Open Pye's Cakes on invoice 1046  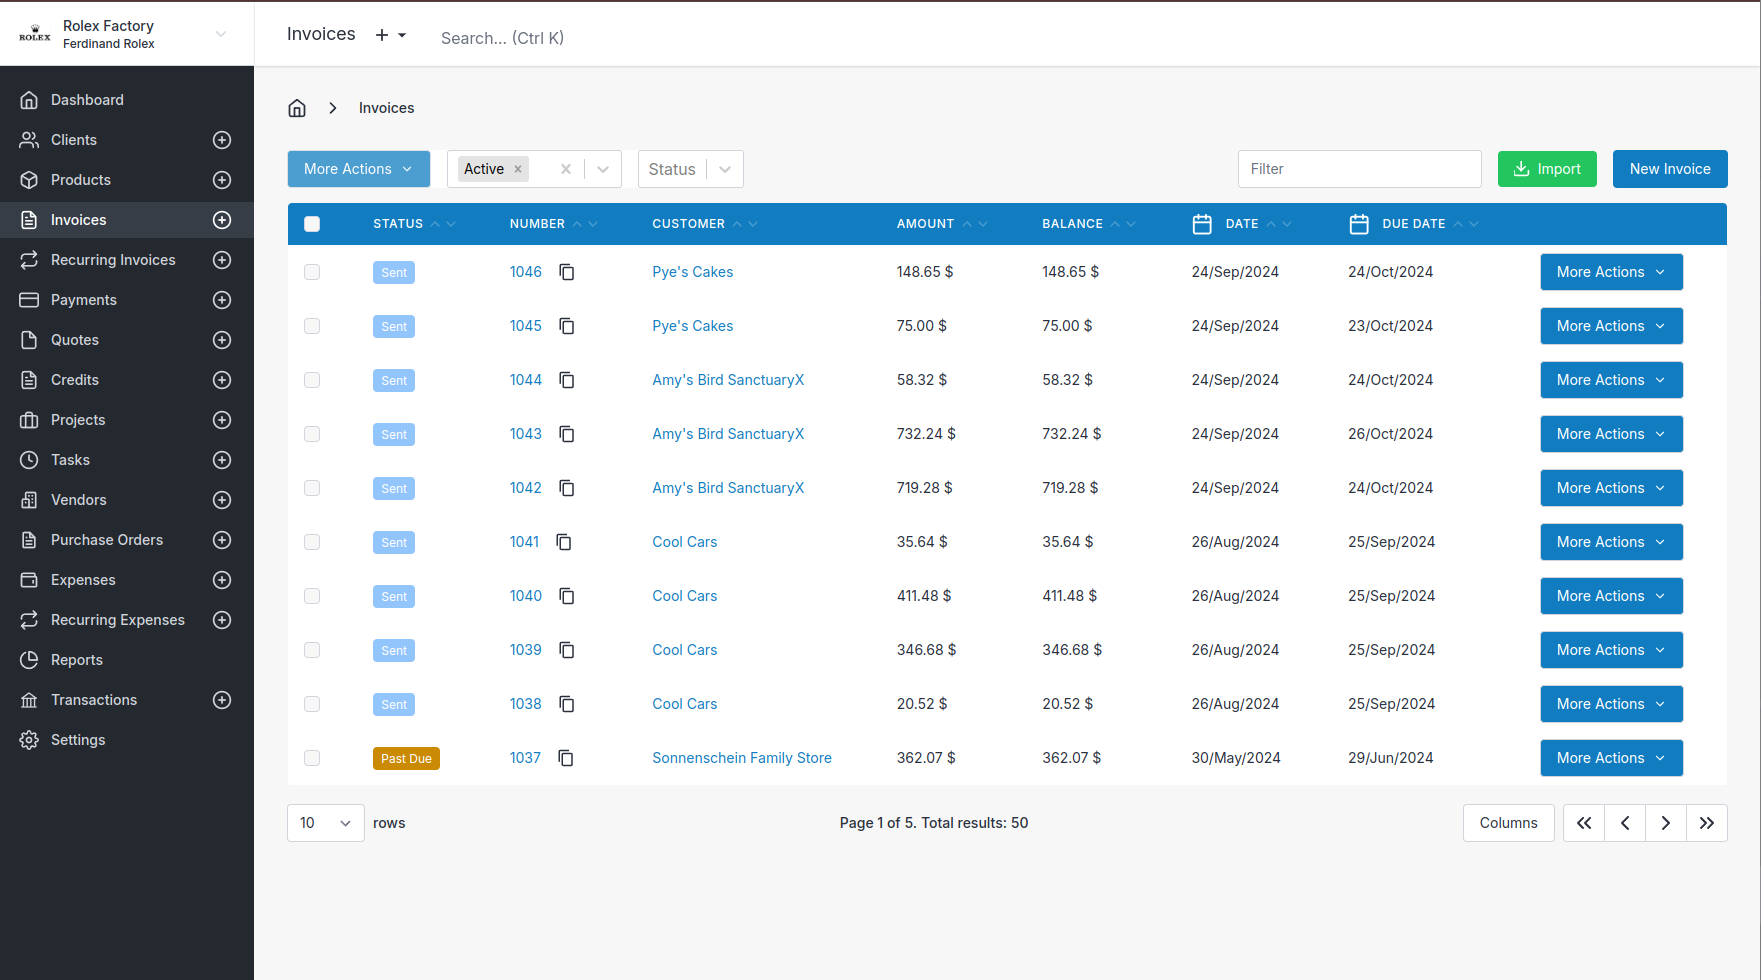pos(692,272)
